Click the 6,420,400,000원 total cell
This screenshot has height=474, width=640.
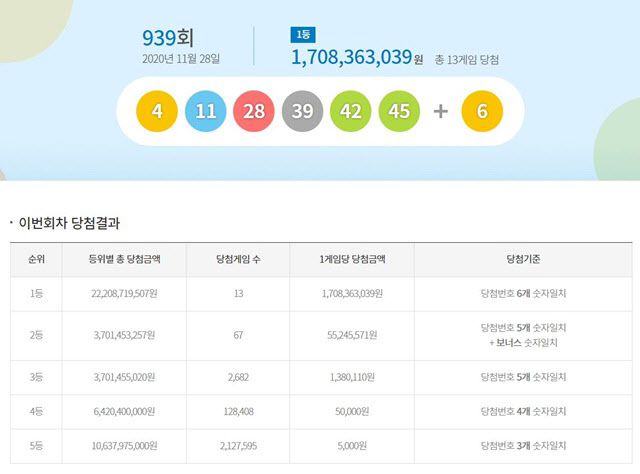point(124,412)
